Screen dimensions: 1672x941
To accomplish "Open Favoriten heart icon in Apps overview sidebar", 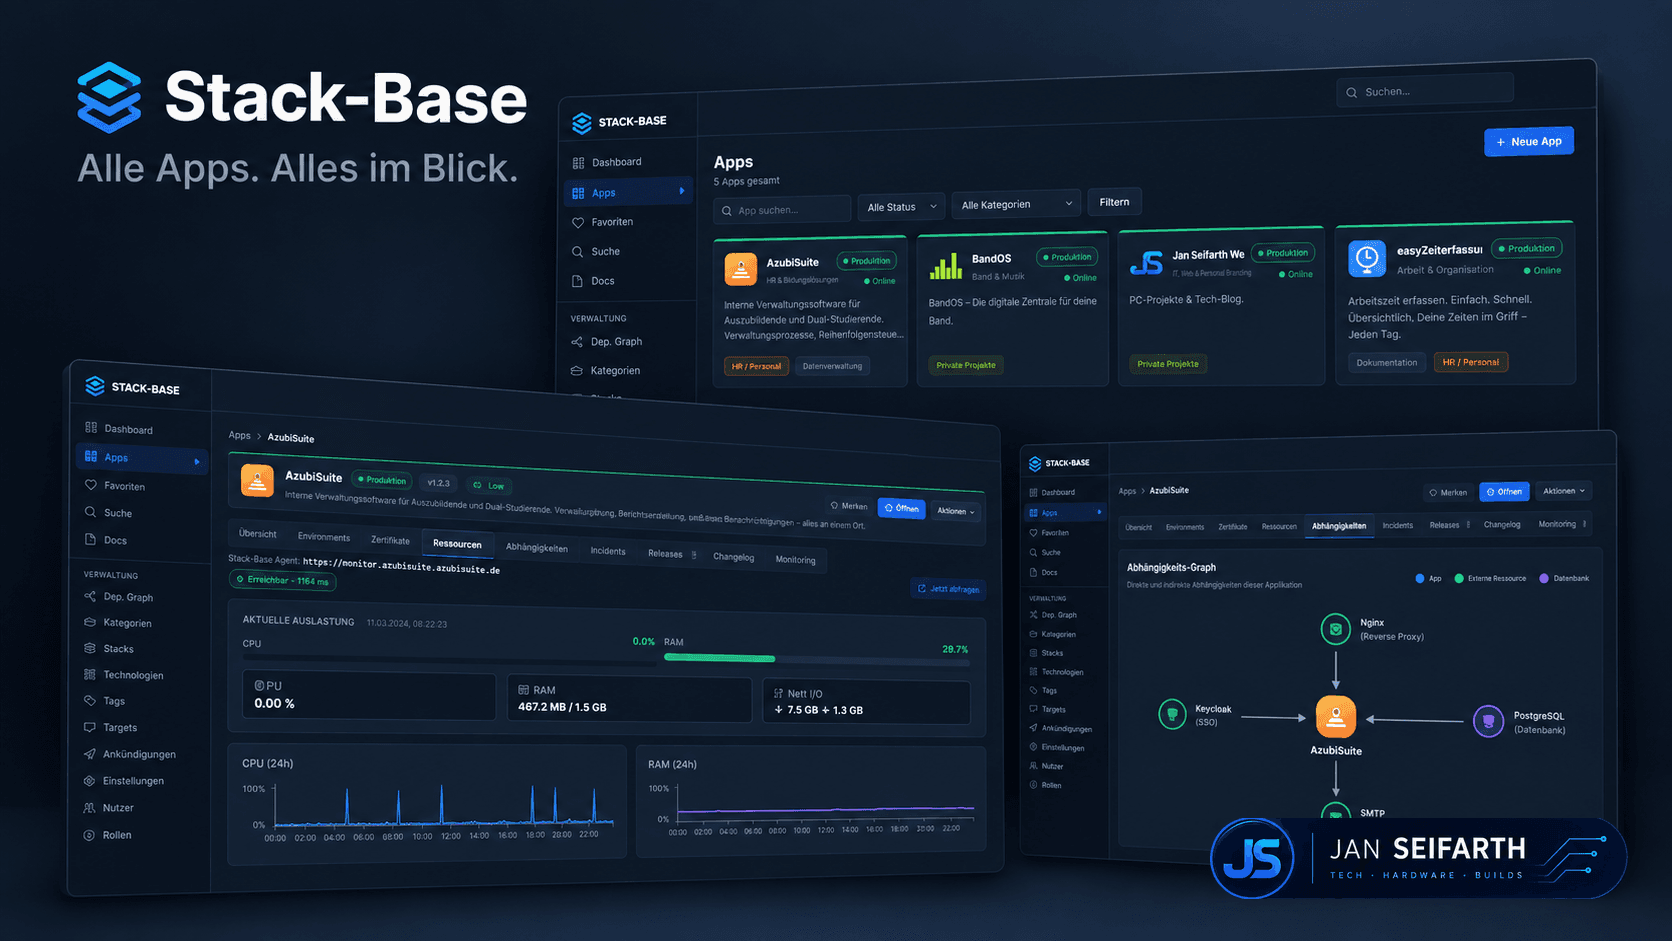I will 578,223.
